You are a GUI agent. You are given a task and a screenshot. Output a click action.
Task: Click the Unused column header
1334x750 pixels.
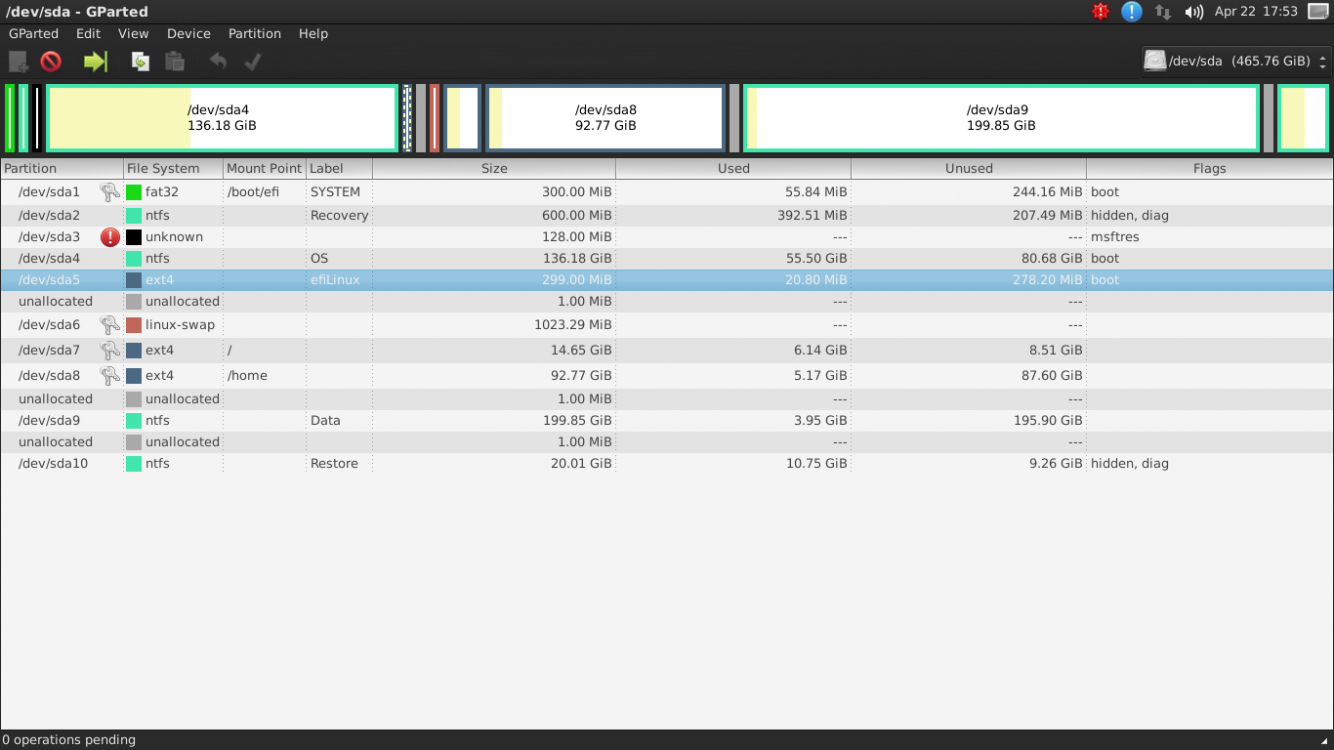click(x=969, y=168)
